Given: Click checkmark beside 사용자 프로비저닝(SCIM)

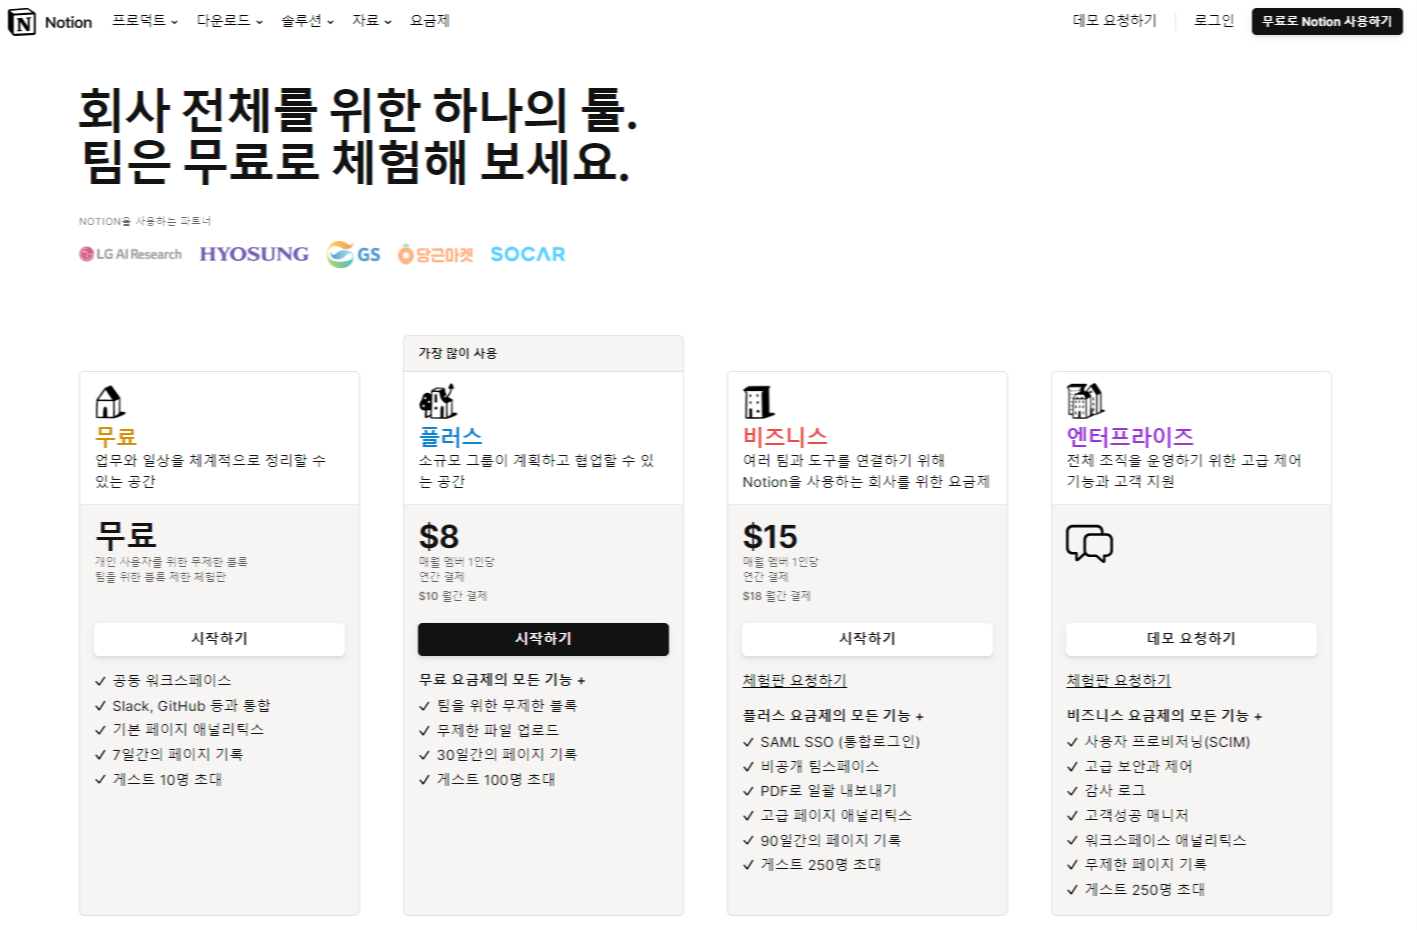Looking at the screenshot, I should [x=1072, y=742].
